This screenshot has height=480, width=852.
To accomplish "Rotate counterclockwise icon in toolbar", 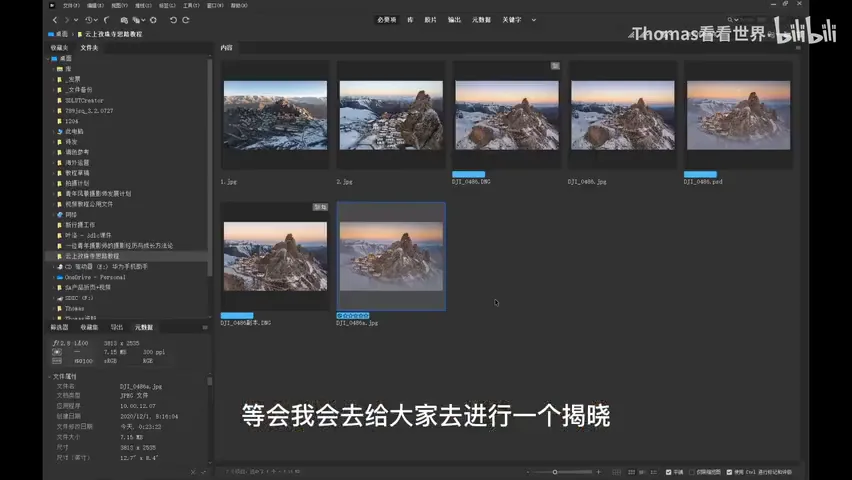I will click(173, 20).
